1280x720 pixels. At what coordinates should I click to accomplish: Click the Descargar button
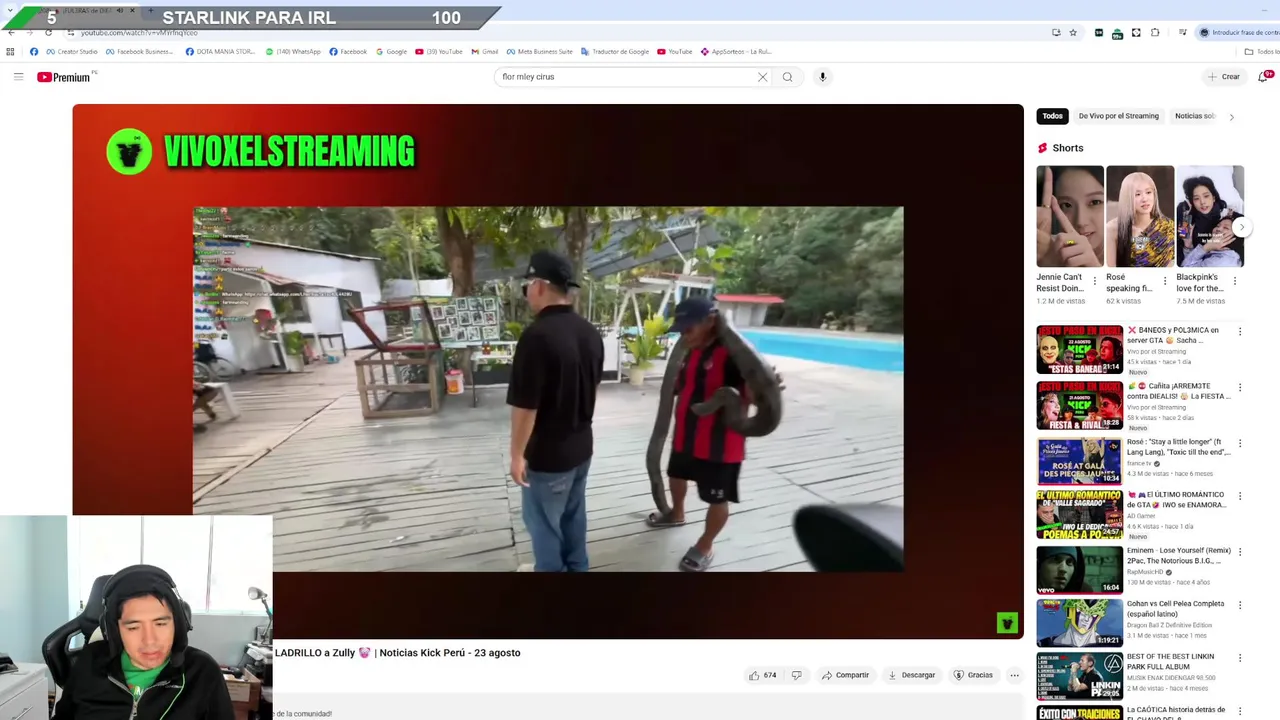911,675
